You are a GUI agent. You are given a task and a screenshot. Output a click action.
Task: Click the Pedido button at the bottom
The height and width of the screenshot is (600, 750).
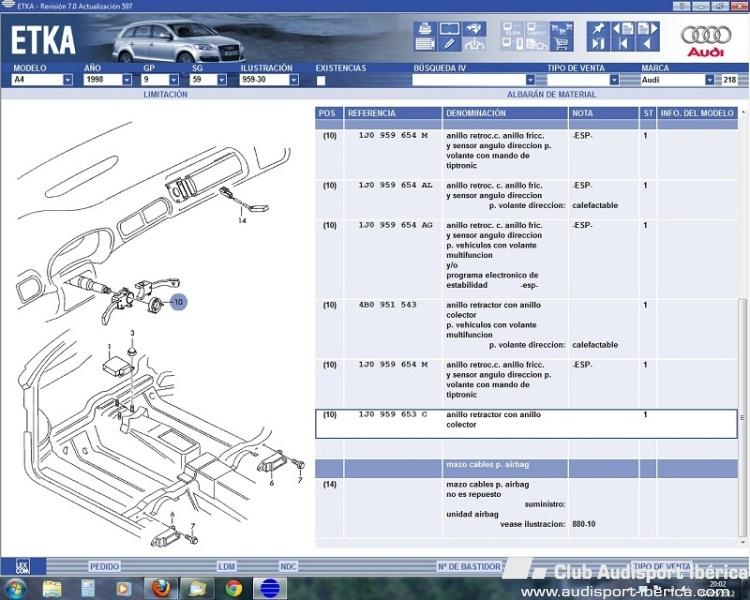point(104,567)
